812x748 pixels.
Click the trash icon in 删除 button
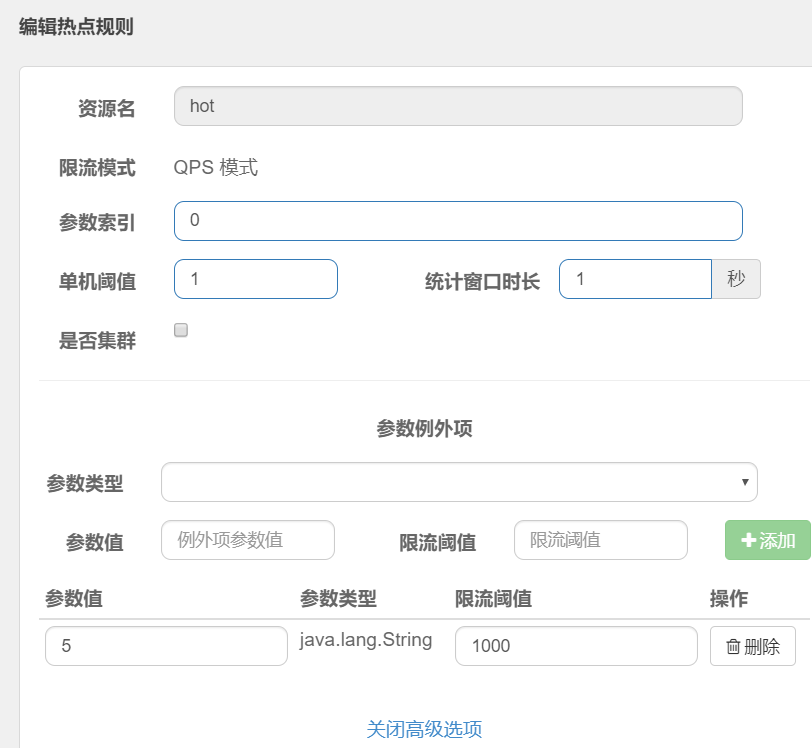tap(732, 647)
